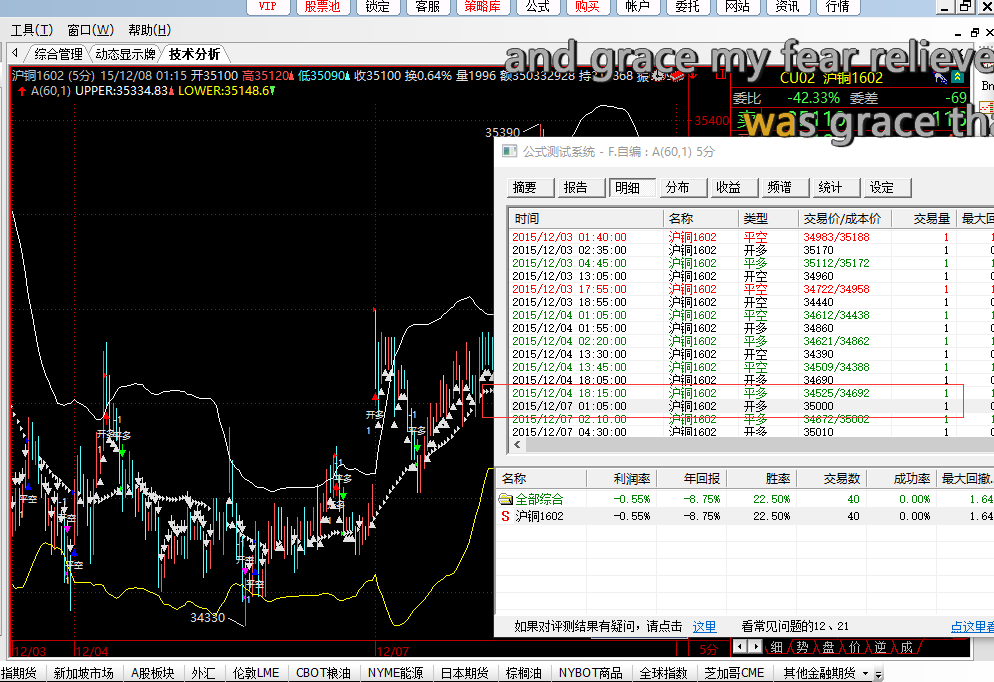This screenshot has width=994, height=682.
Task: Open the 设定 settings tab
Action: click(881, 187)
